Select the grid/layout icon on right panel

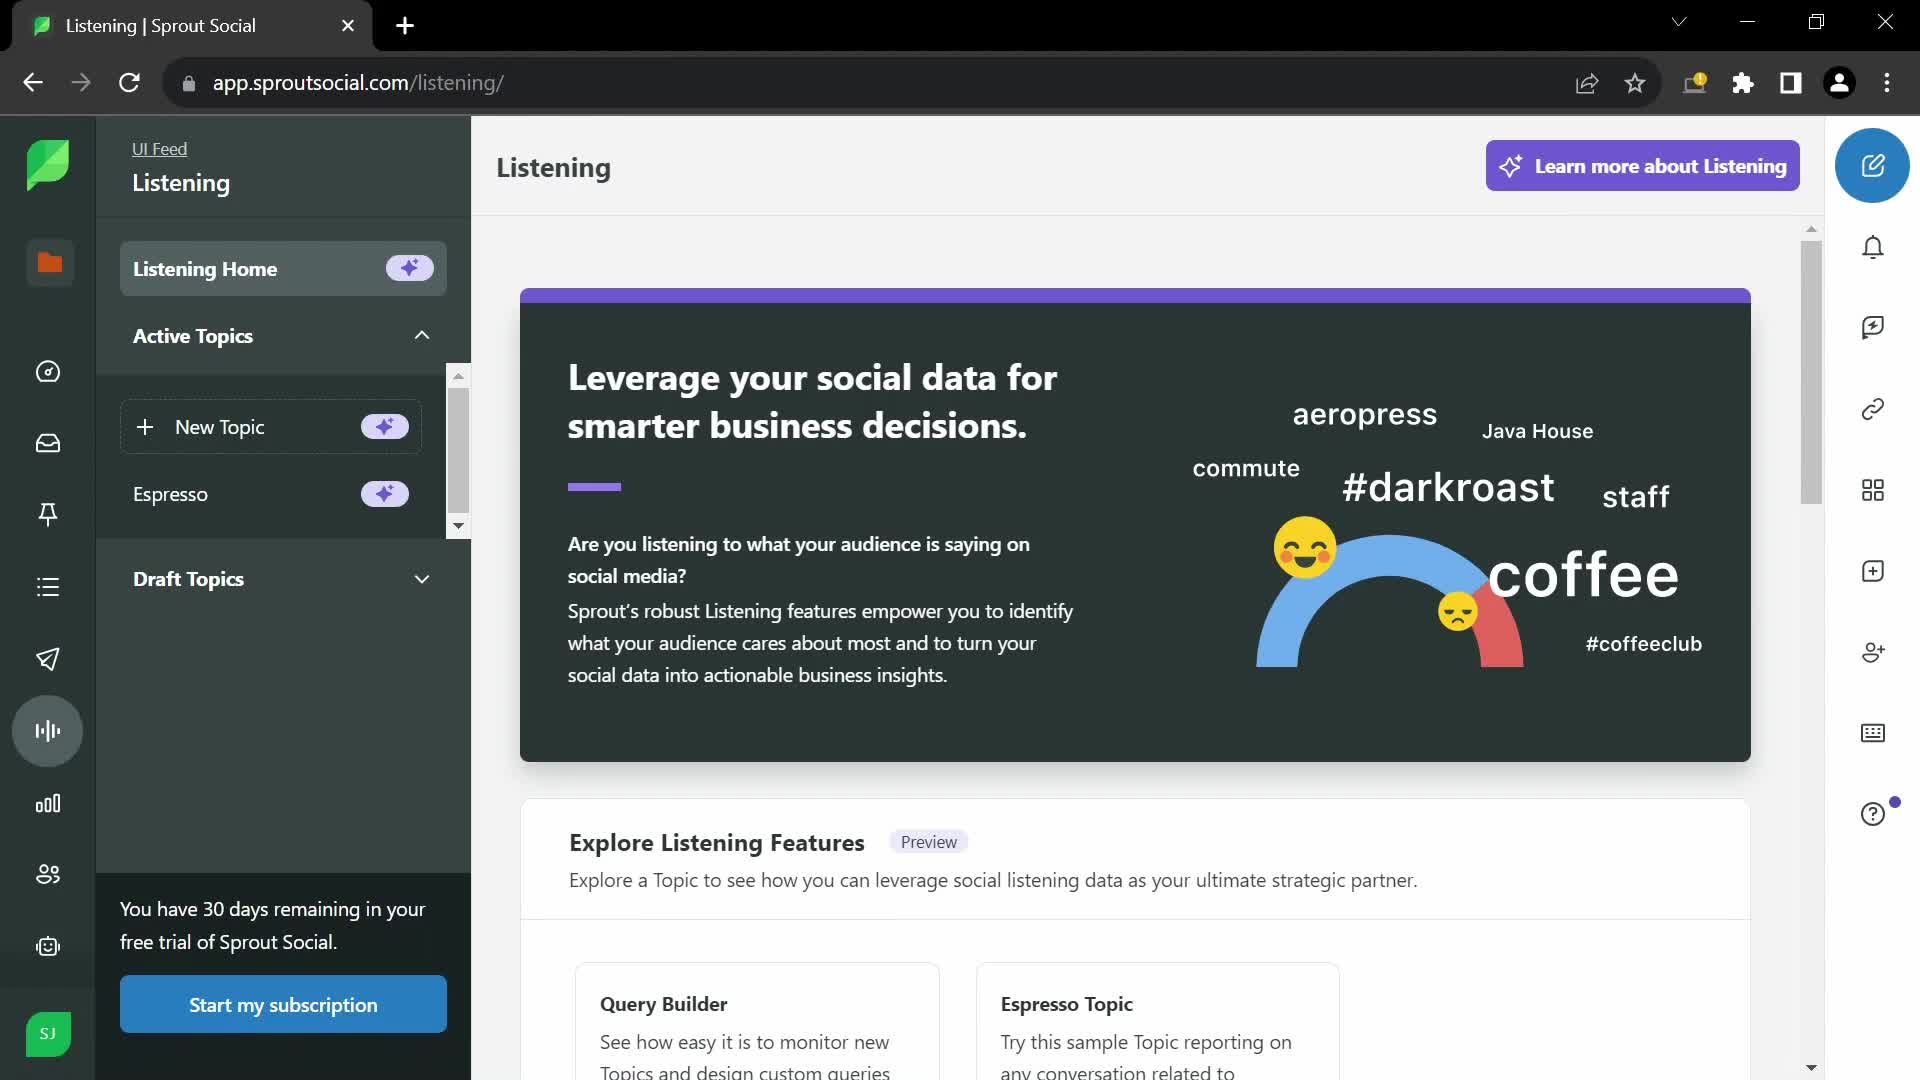1873,489
